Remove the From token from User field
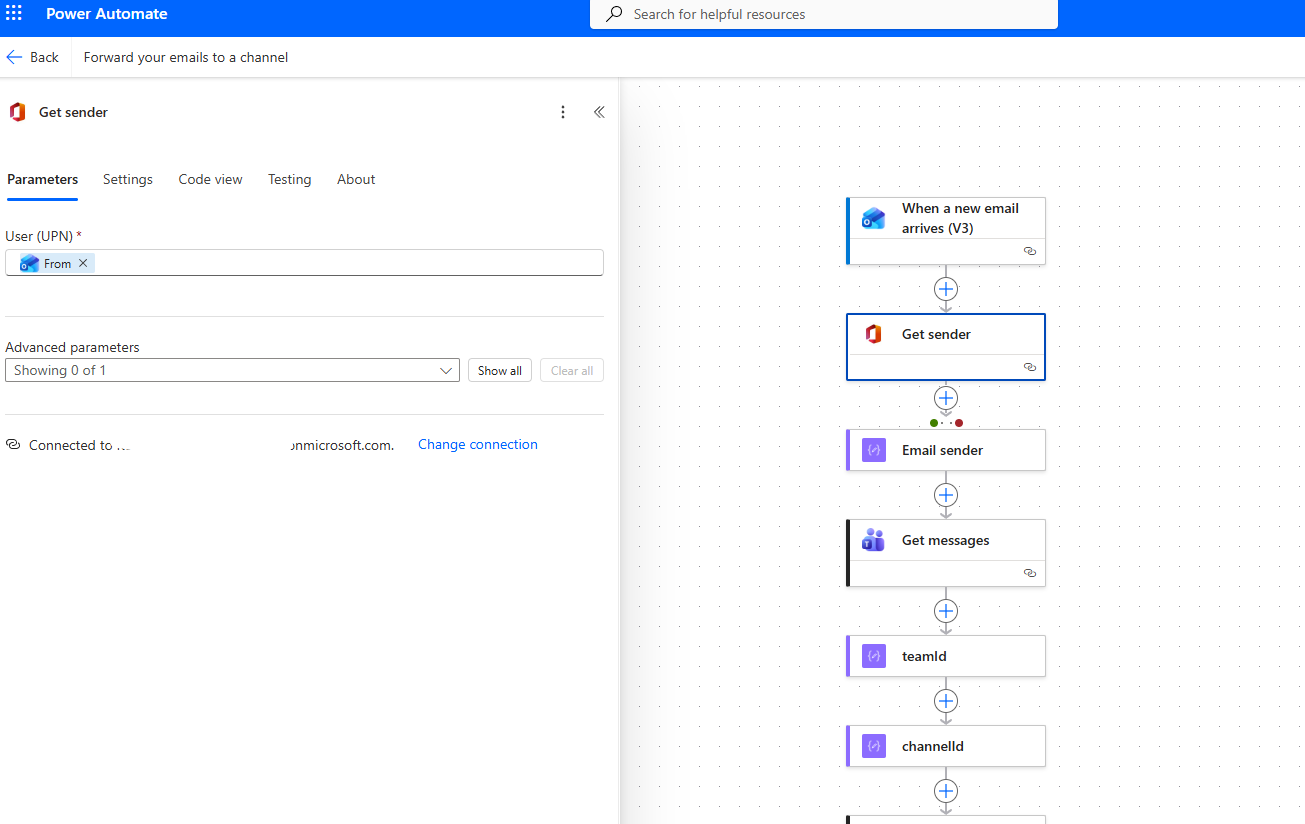 84,263
